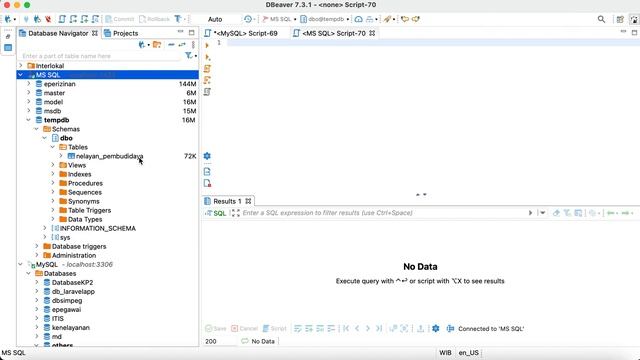
Task: Go to first row navigation icon
Action: pyautogui.click(x=346, y=329)
